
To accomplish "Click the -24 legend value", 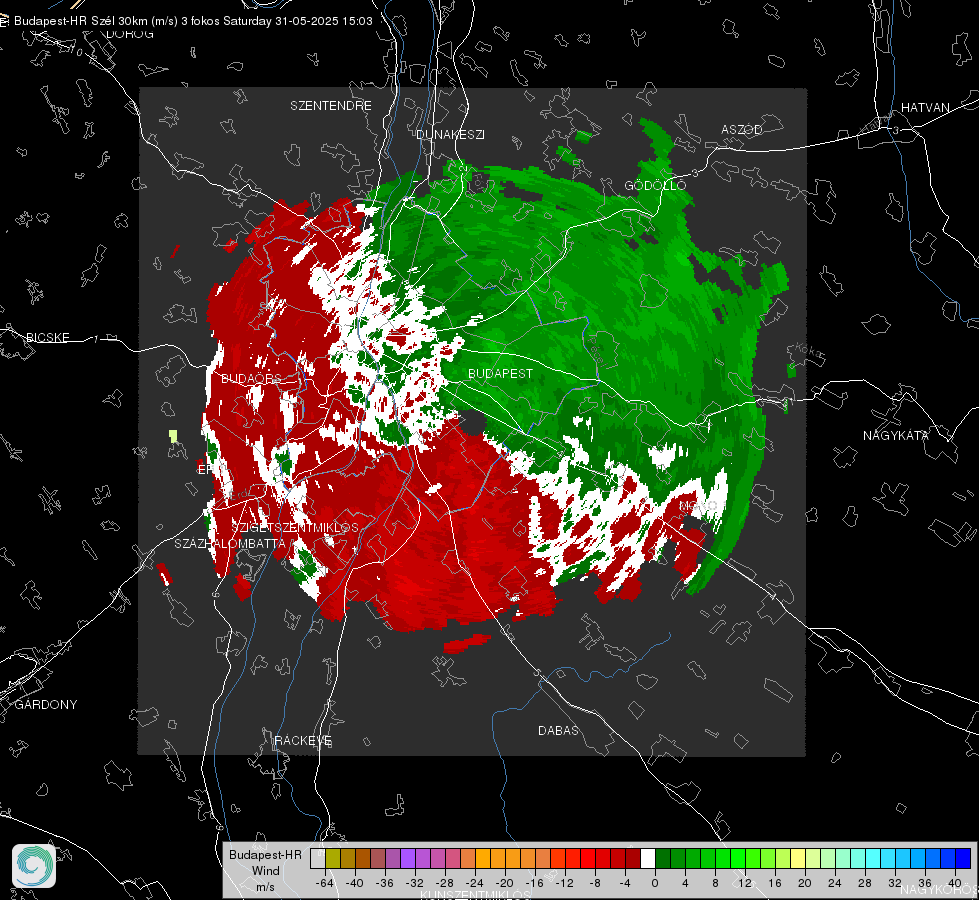I will [x=475, y=883].
